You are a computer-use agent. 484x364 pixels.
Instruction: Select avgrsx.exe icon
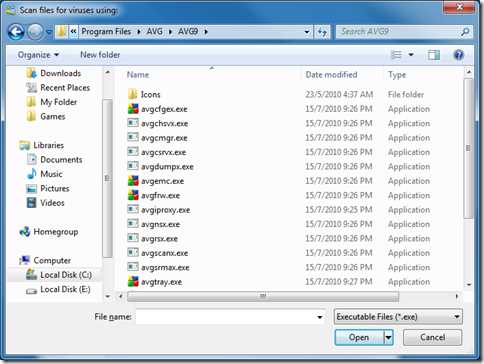click(x=133, y=238)
